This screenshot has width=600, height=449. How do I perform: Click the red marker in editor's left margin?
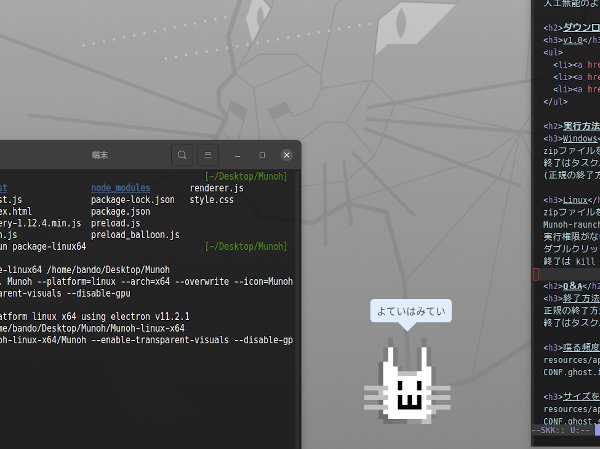click(536, 274)
